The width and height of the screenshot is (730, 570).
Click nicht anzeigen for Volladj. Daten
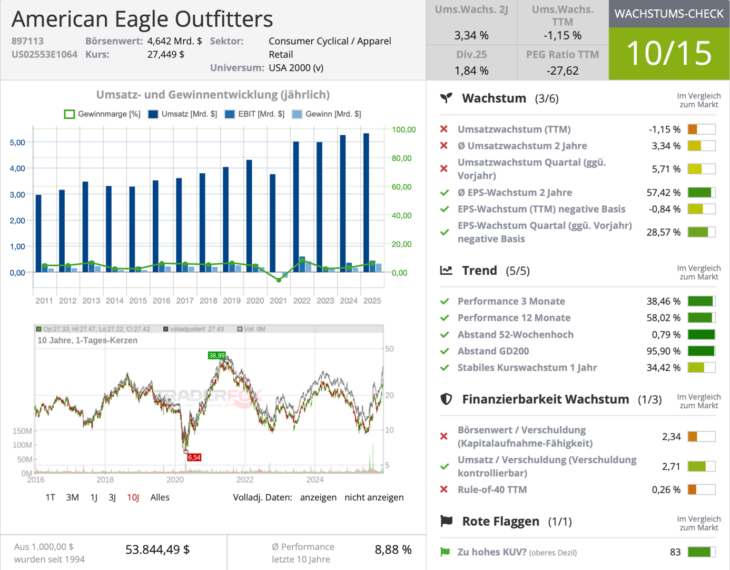pos(374,497)
